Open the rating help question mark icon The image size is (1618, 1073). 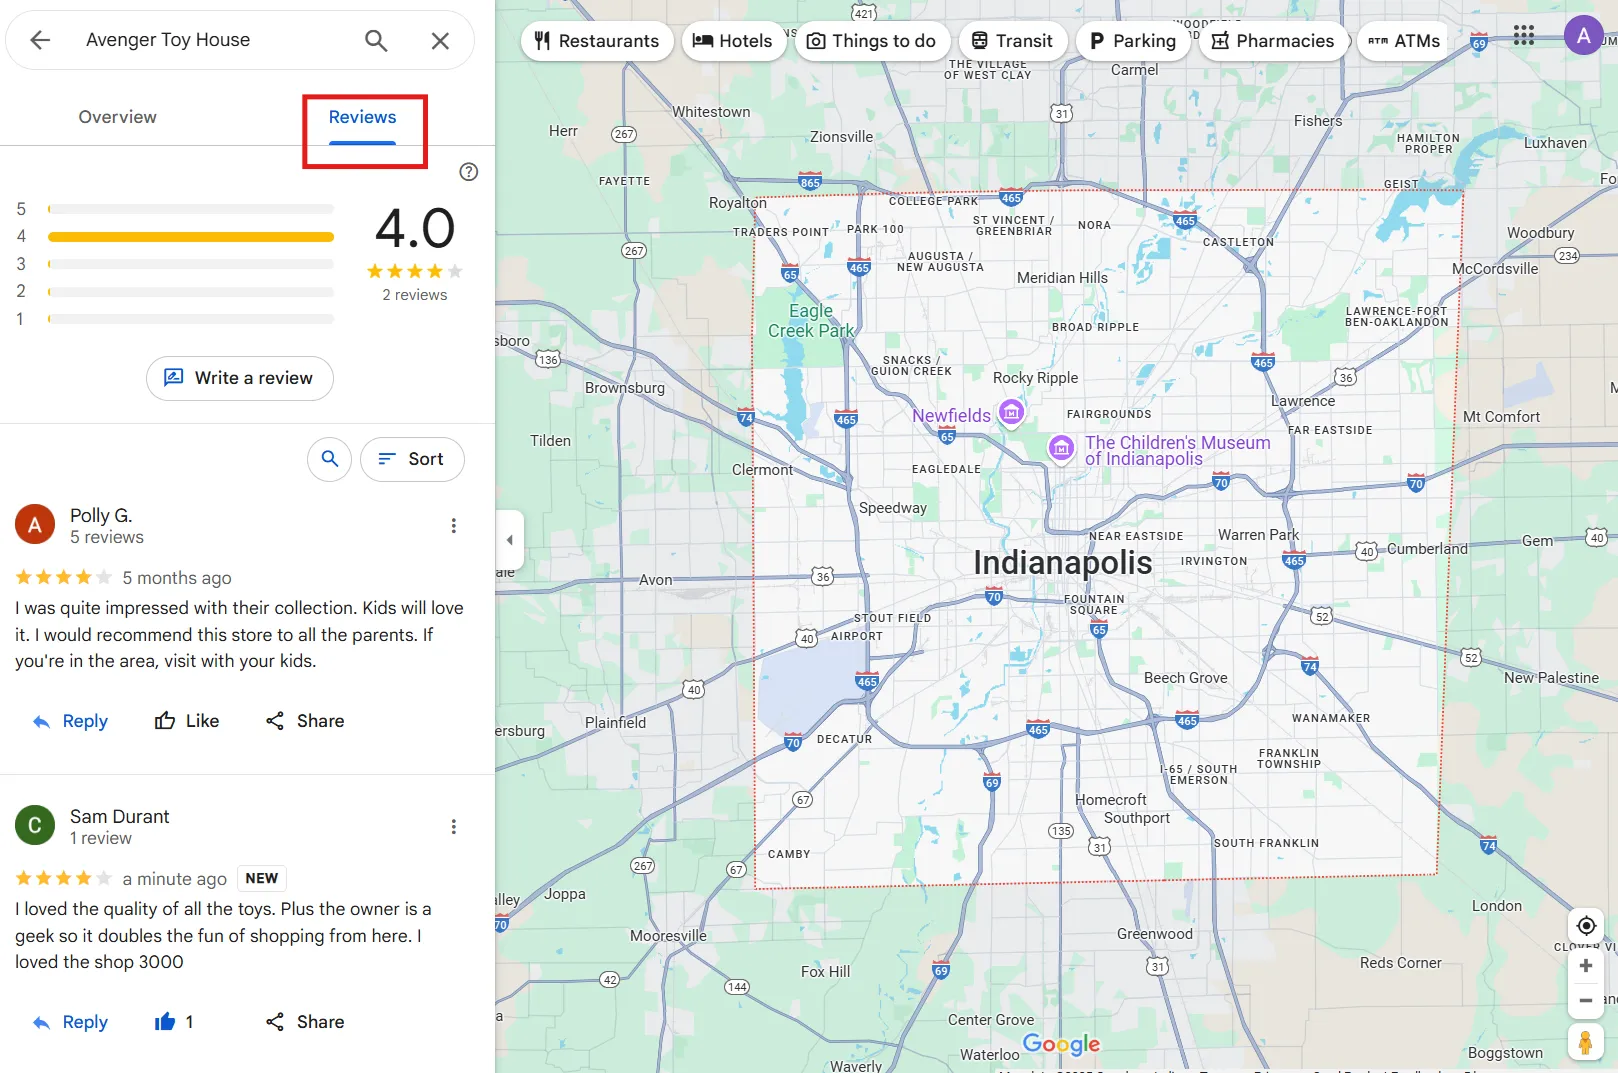coord(468,172)
